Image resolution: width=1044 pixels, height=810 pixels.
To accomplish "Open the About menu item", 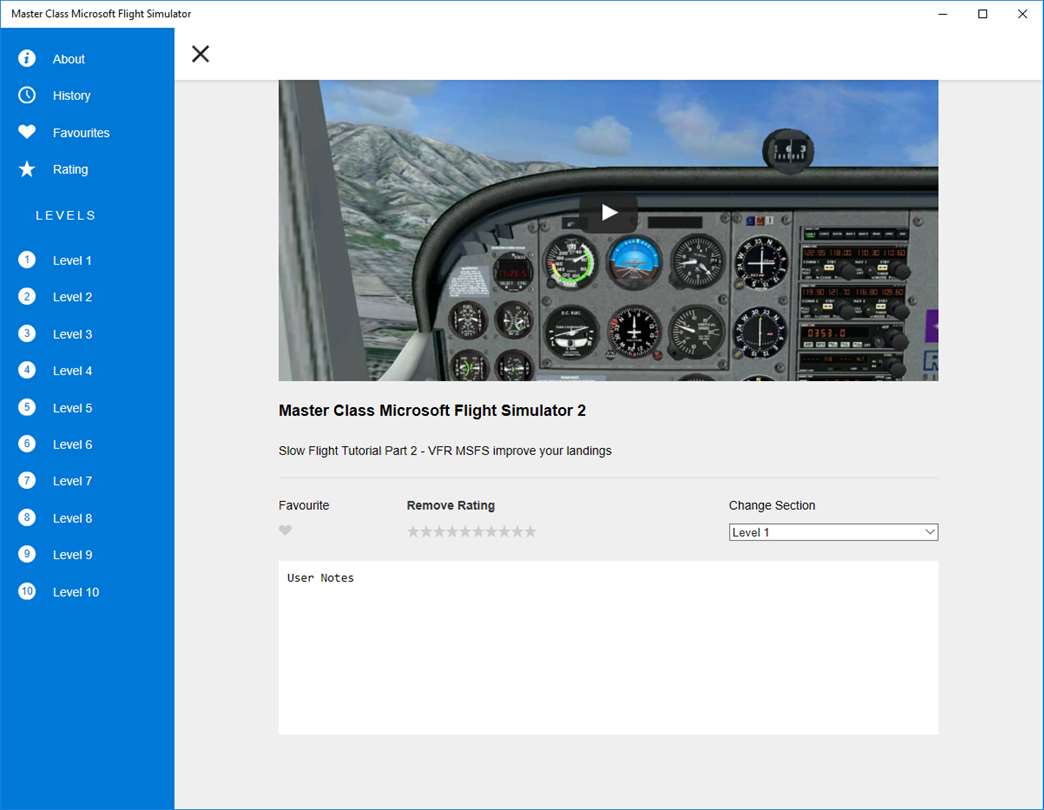I will pyautogui.click(x=69, y=59).
